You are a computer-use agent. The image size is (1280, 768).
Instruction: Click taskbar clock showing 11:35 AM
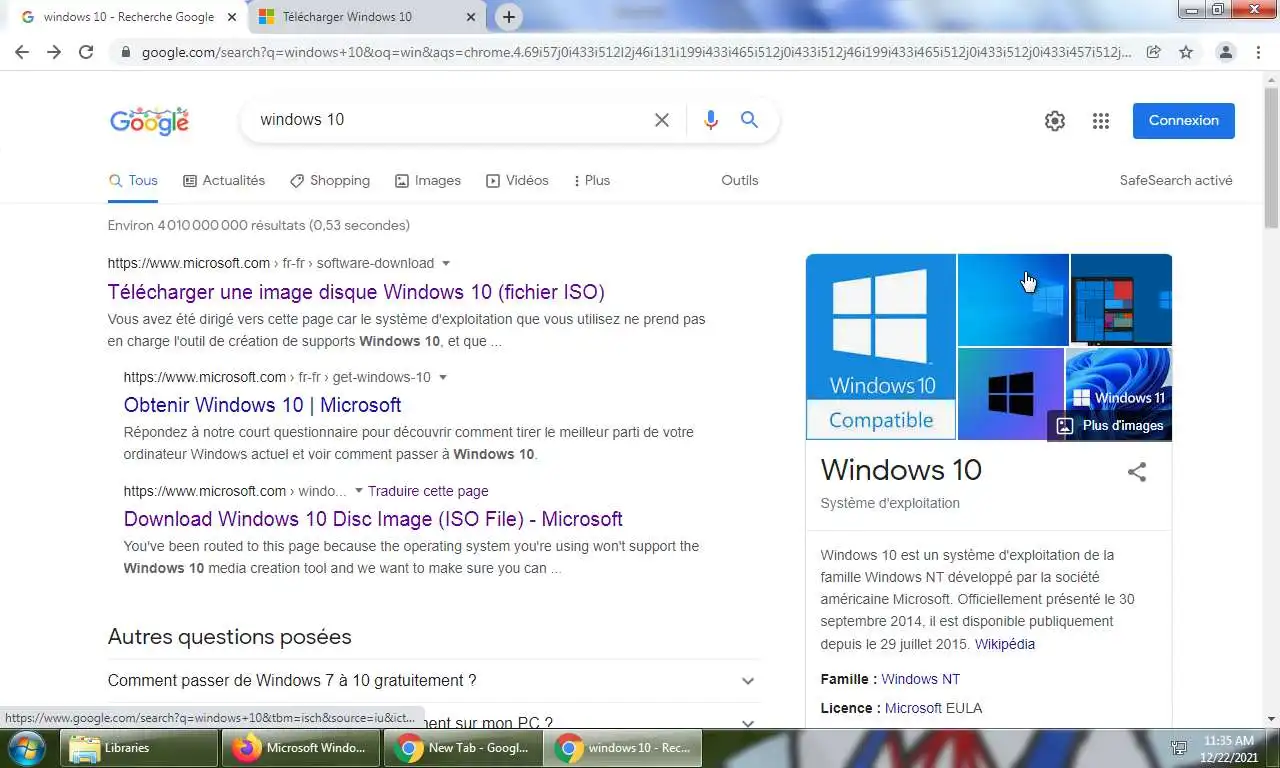1229,749
